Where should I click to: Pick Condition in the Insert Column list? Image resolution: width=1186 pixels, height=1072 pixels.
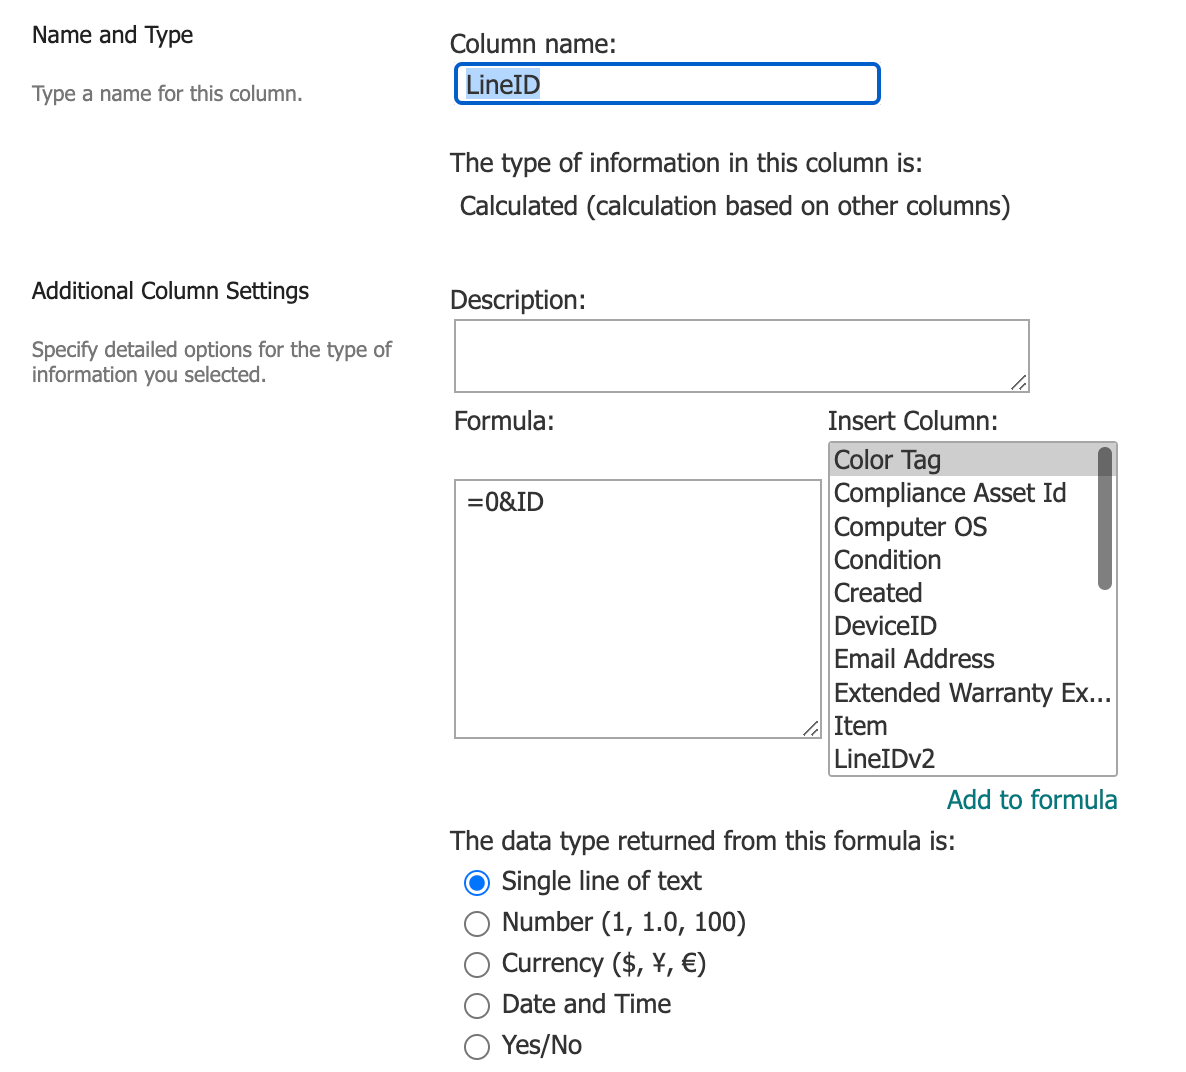[x=887, y=560]
